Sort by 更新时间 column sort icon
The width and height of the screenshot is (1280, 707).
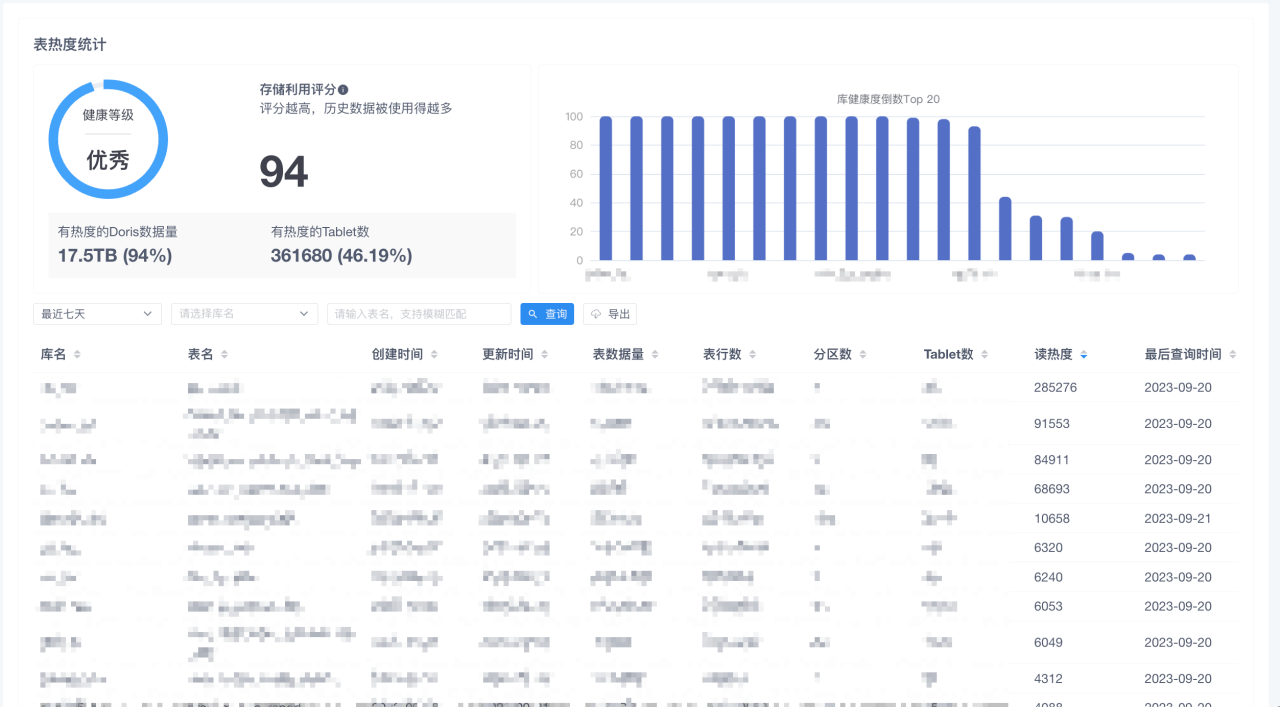click(543, 355)
